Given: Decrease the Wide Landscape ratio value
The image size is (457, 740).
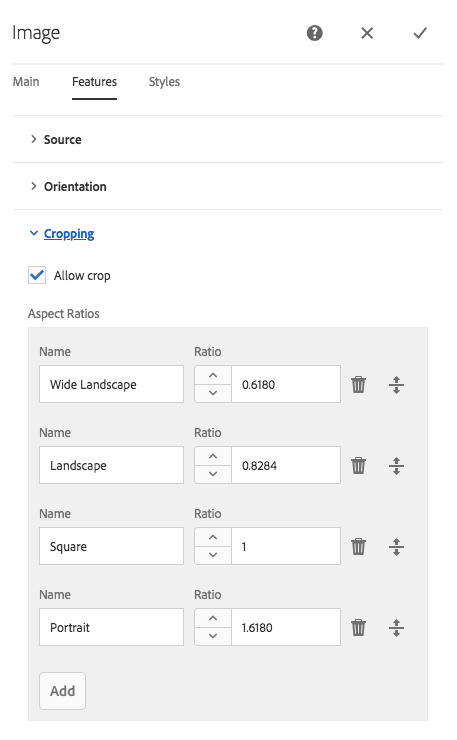Looking at the screenshot, I should coord(213,393).
